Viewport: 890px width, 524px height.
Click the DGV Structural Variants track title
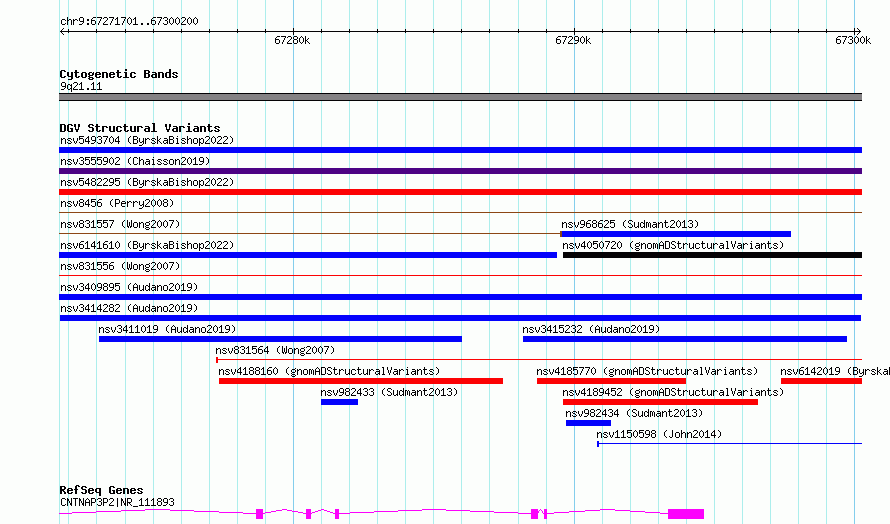140,128
